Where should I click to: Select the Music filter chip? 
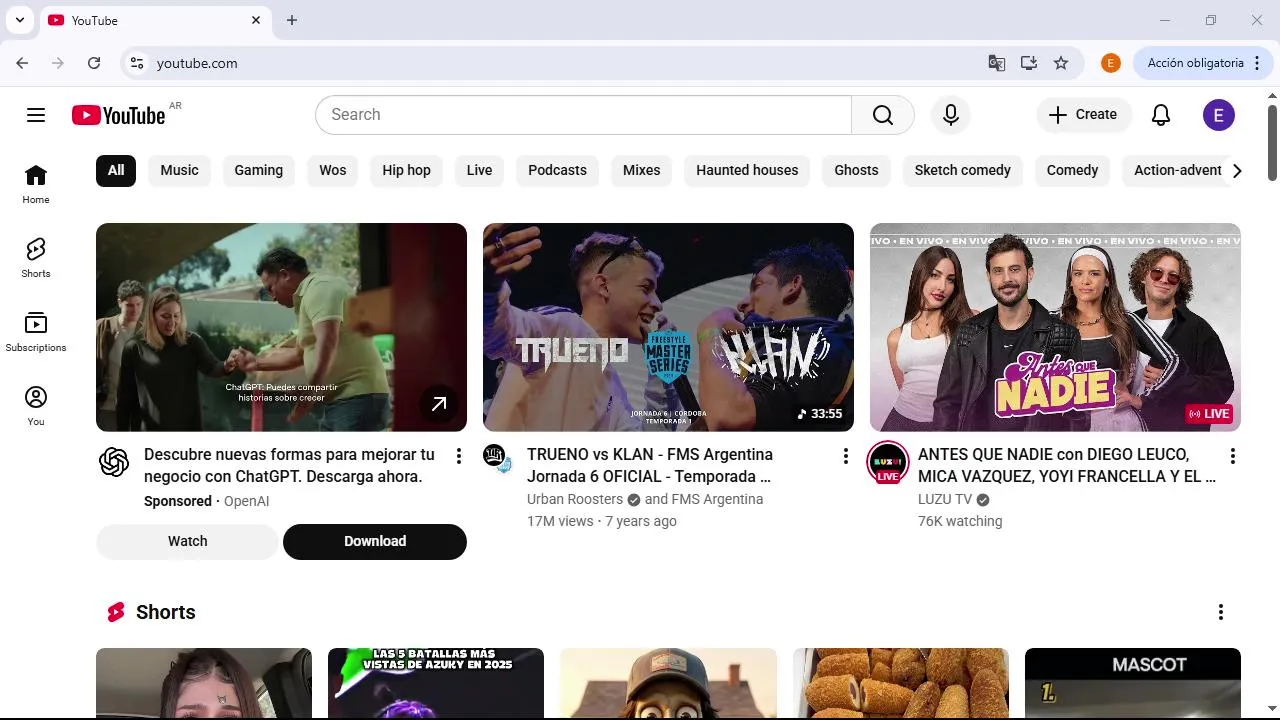(x=180, y=170)
